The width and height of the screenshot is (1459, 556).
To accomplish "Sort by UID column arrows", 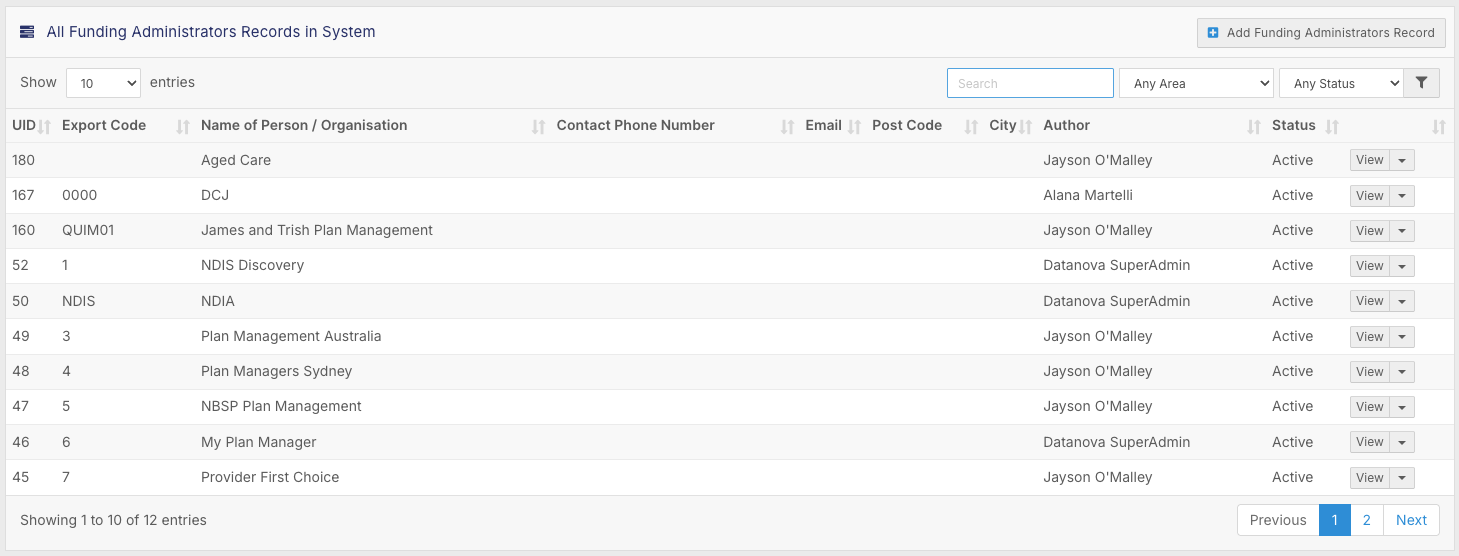I will 44,126.
